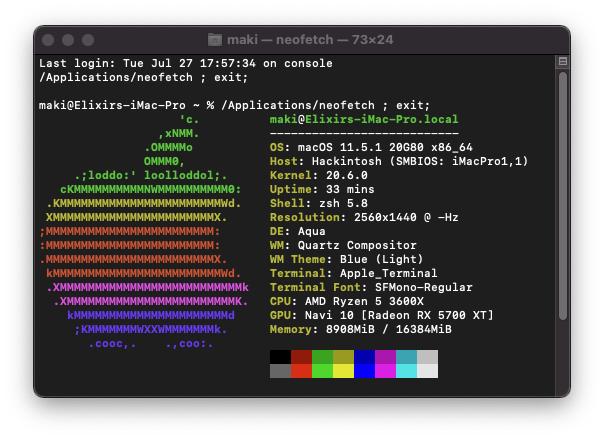Pick the bright magenta swatch in bottom row

[x=385, y=371]
